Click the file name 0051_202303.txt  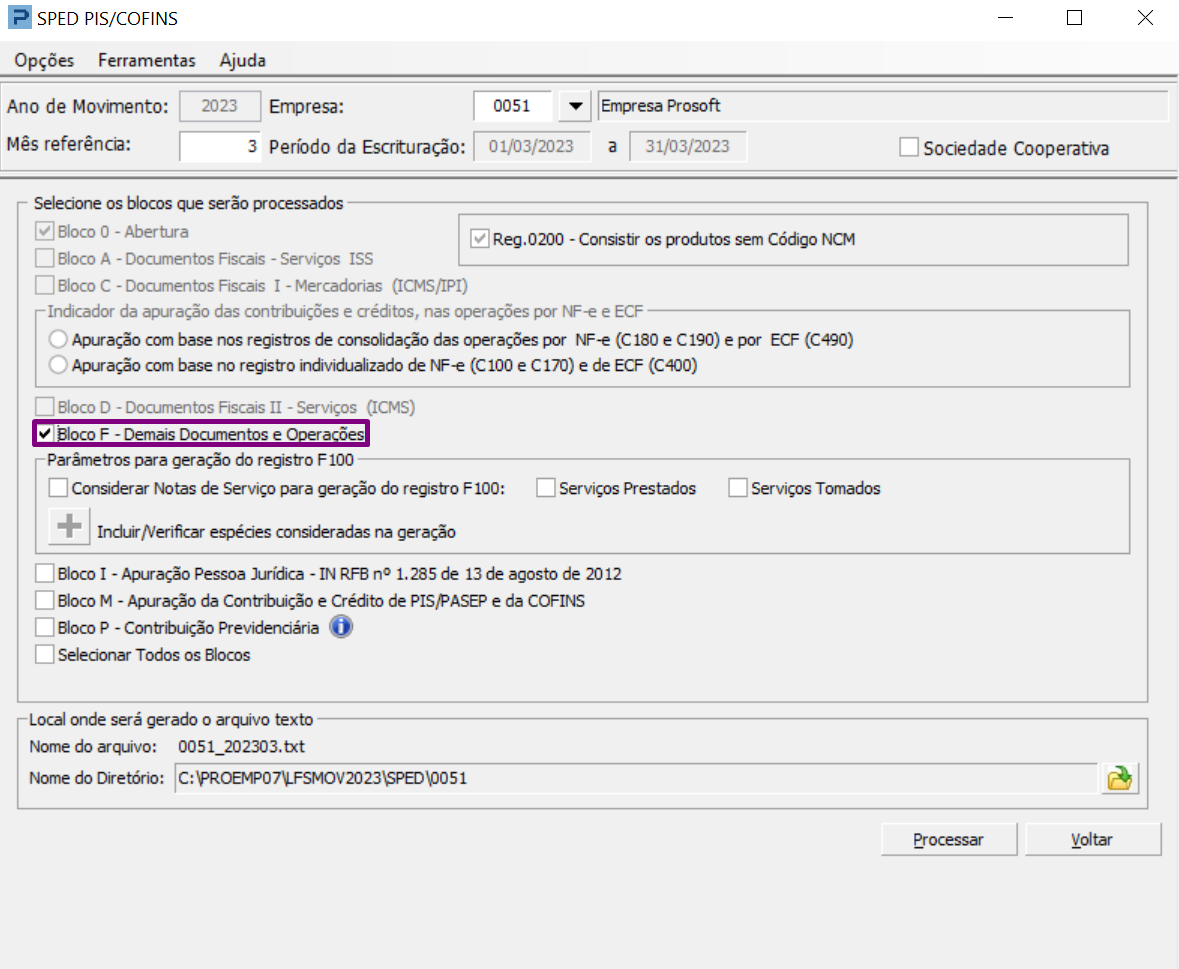[x=241, y=746]
